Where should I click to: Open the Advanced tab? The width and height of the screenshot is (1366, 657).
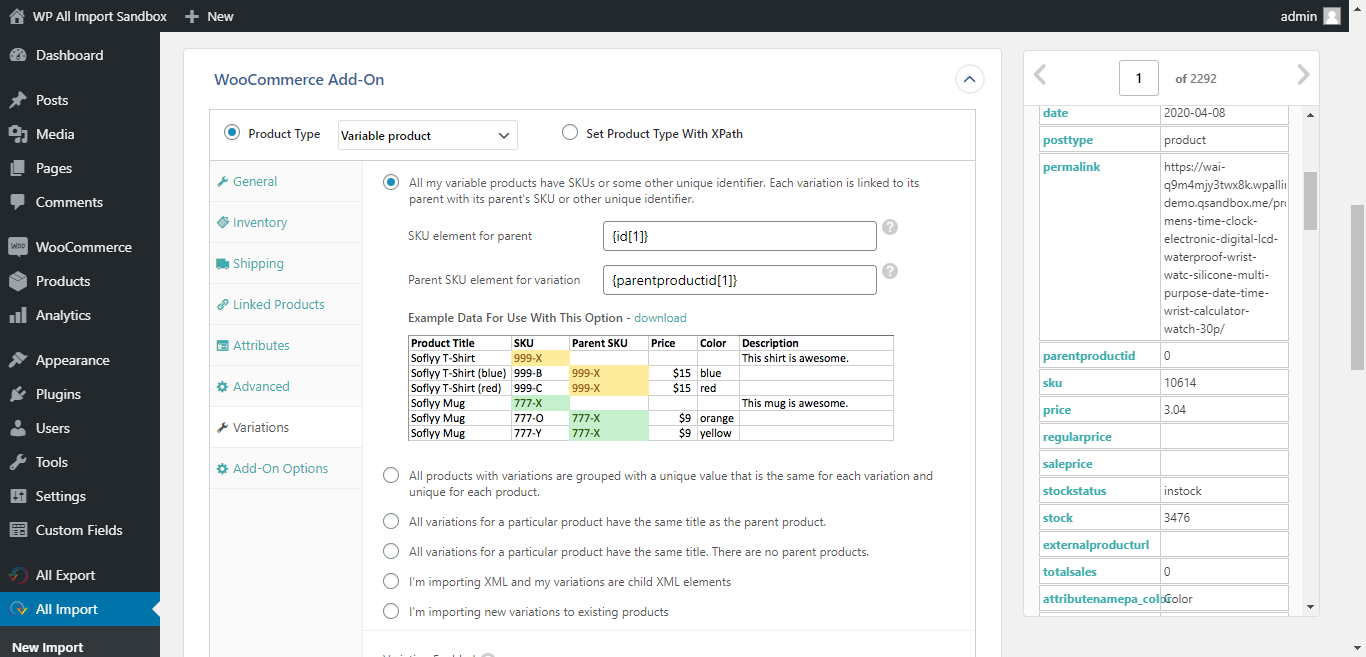coord(286,387)
